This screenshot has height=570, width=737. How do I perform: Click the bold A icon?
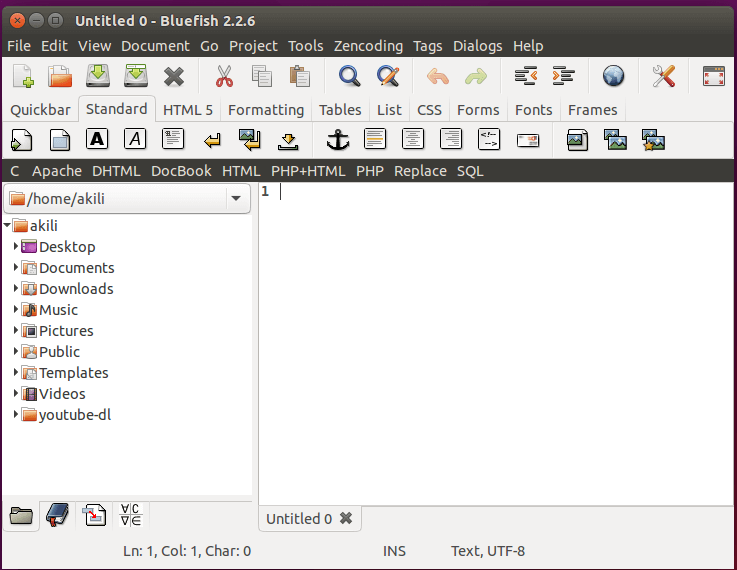[x=97, y=139]
